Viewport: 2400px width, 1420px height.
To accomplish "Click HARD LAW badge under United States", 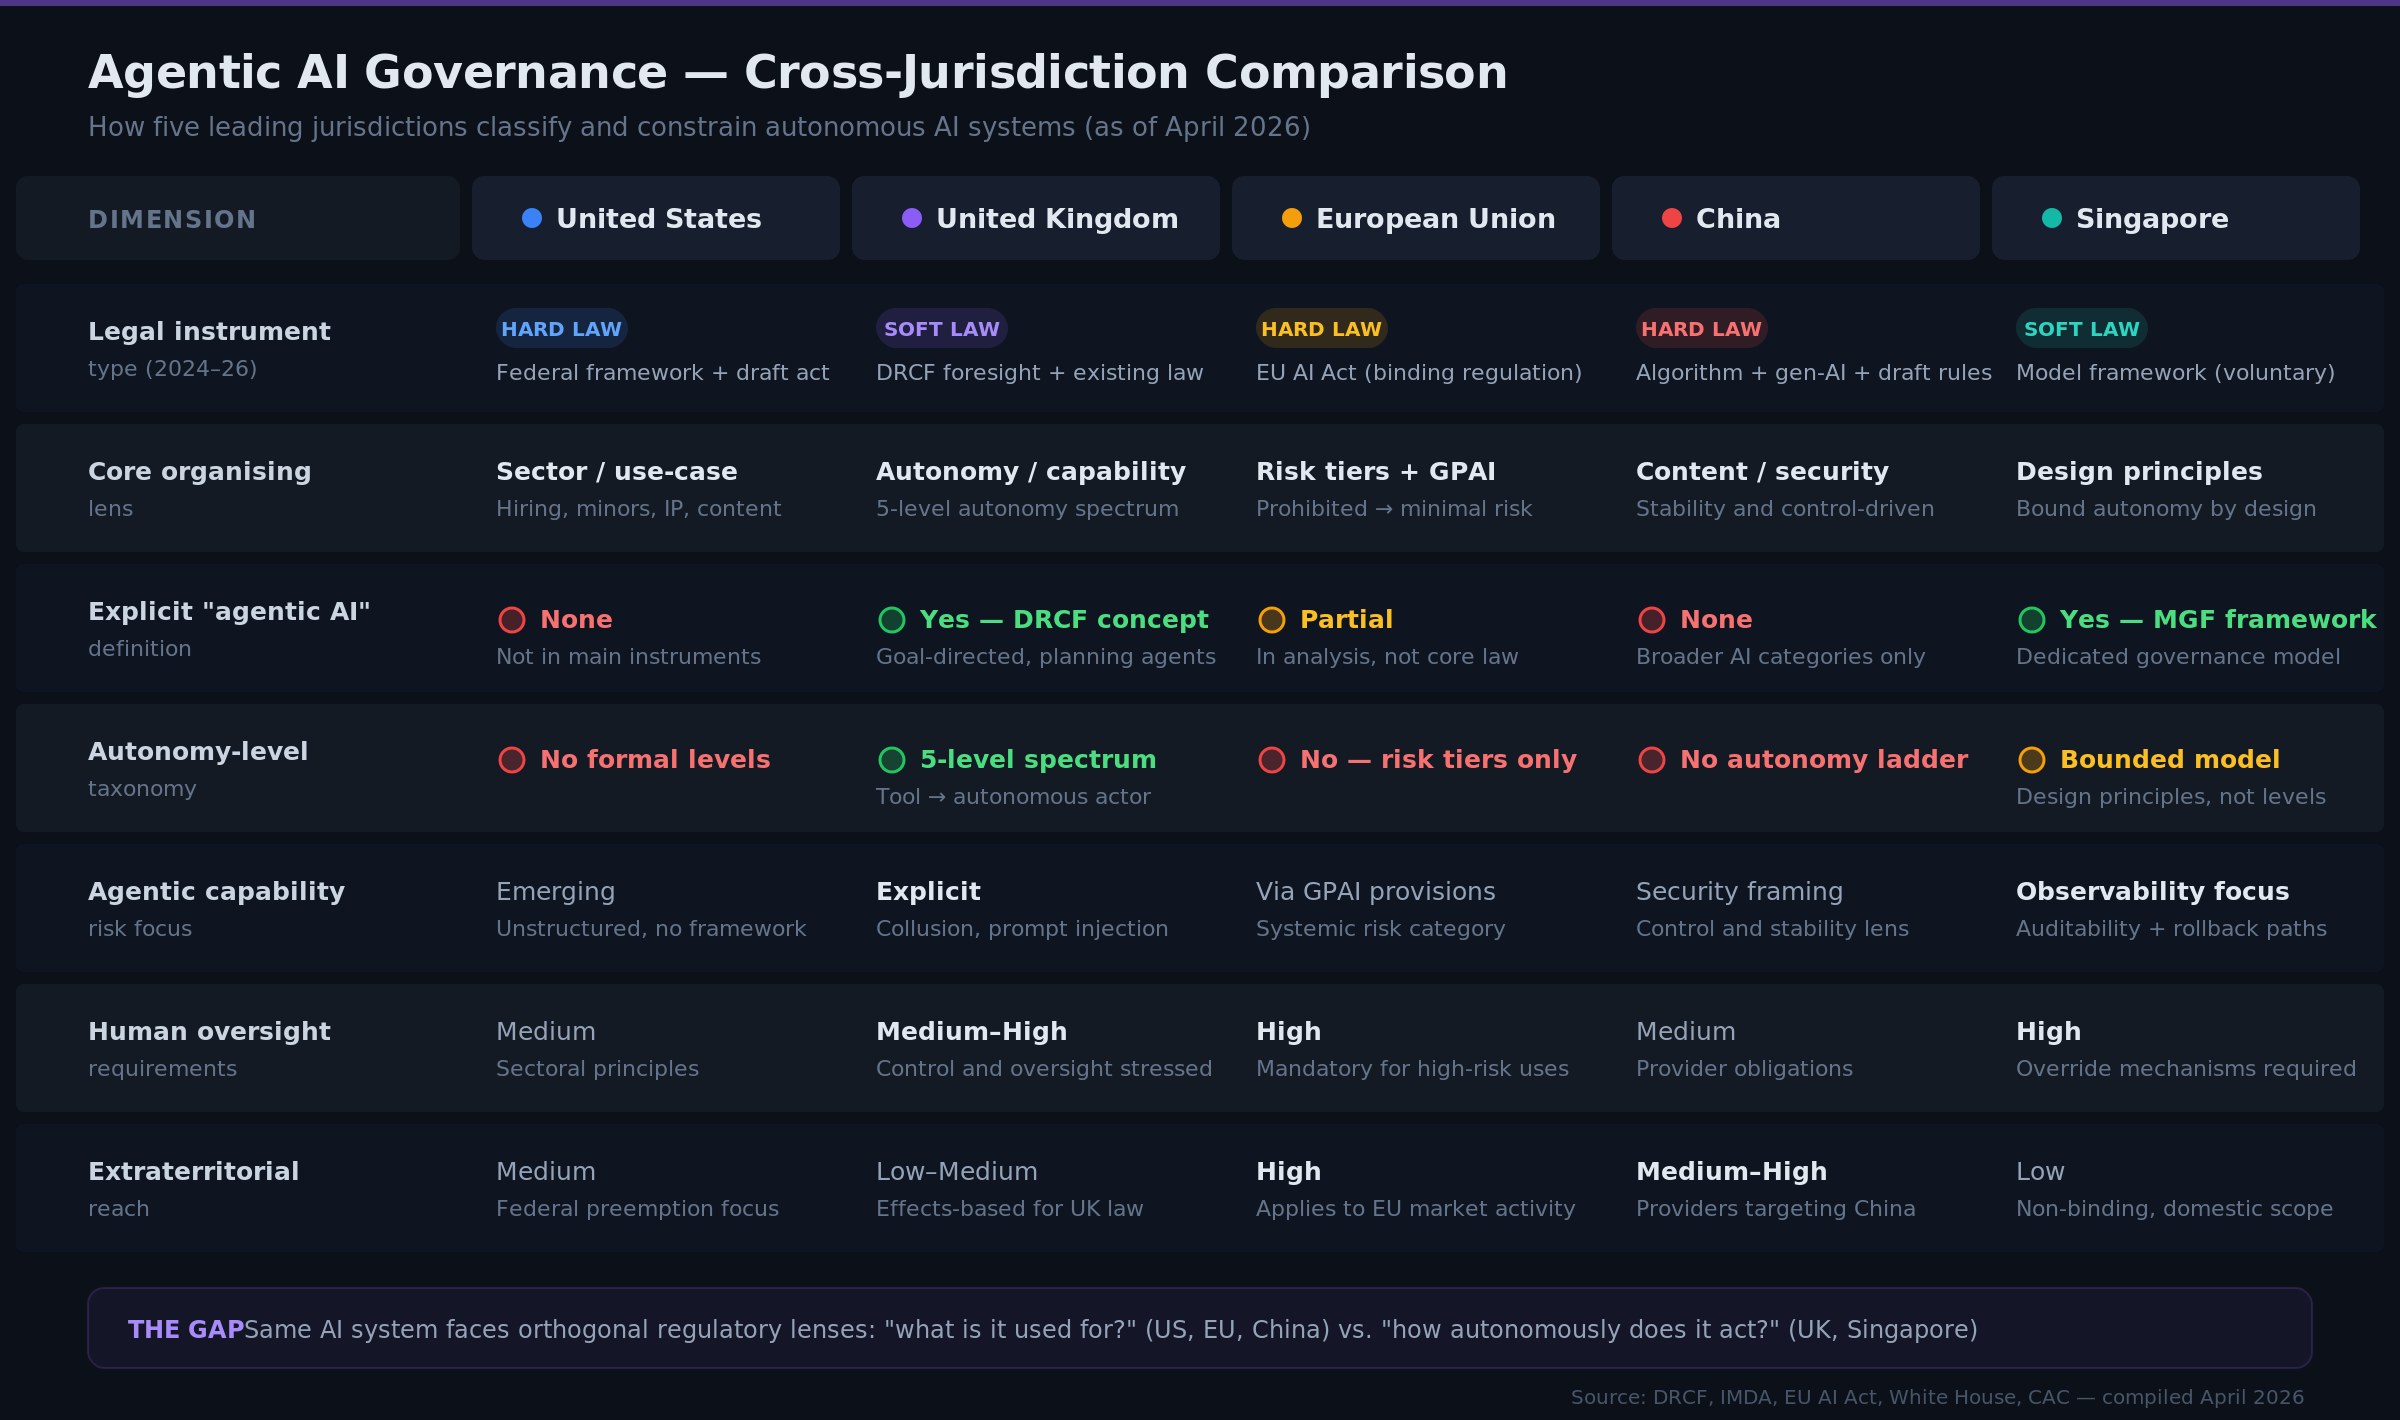I will (x=561, y=329).
